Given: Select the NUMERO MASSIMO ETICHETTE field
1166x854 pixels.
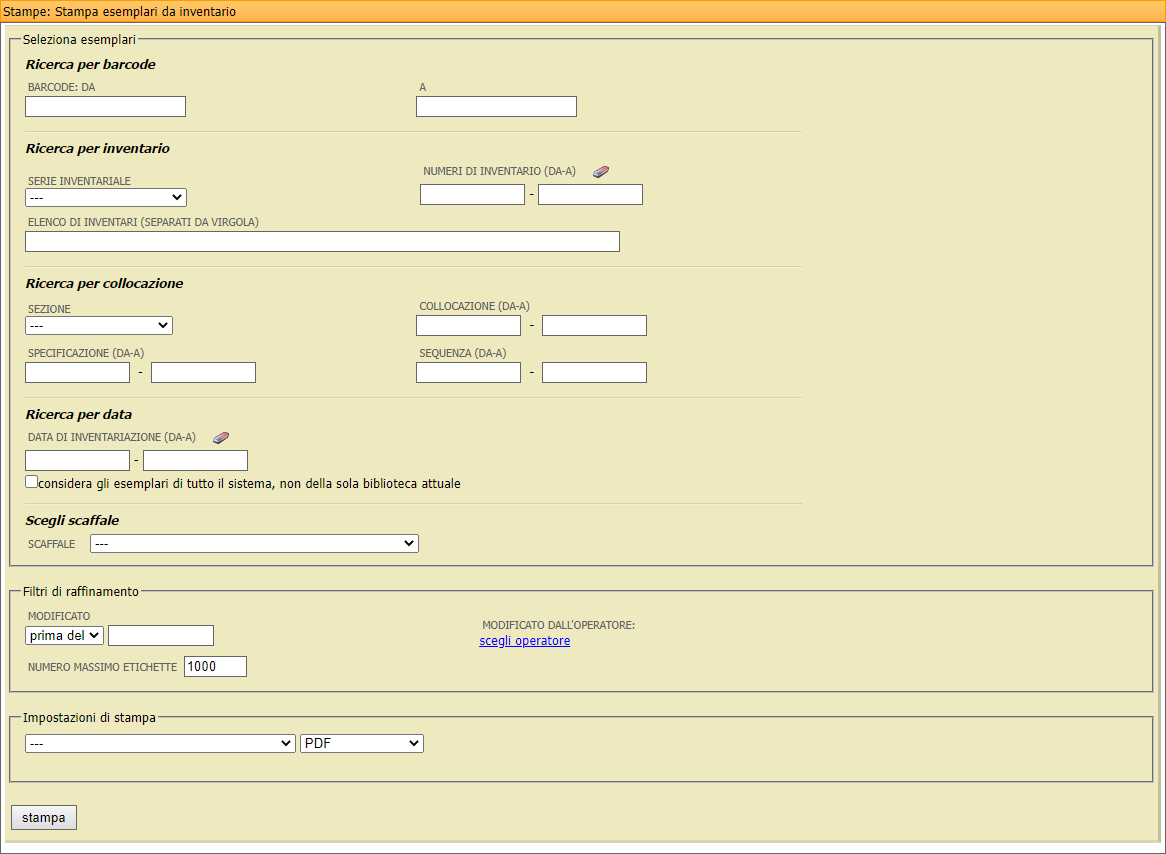Looking at the screenshot, I should 215,666.
